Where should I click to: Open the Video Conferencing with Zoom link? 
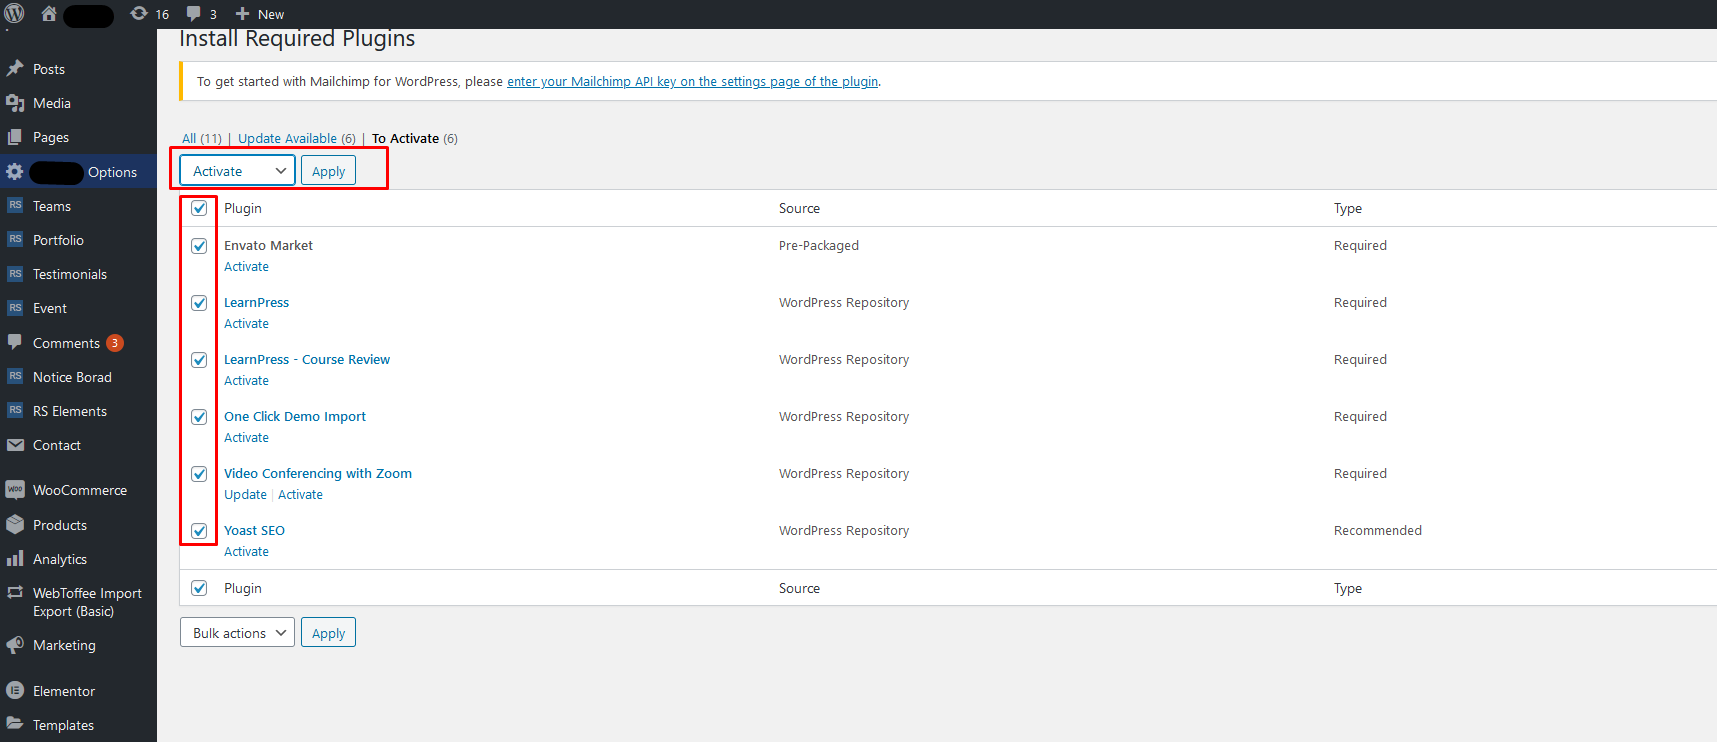coord(318,474)
